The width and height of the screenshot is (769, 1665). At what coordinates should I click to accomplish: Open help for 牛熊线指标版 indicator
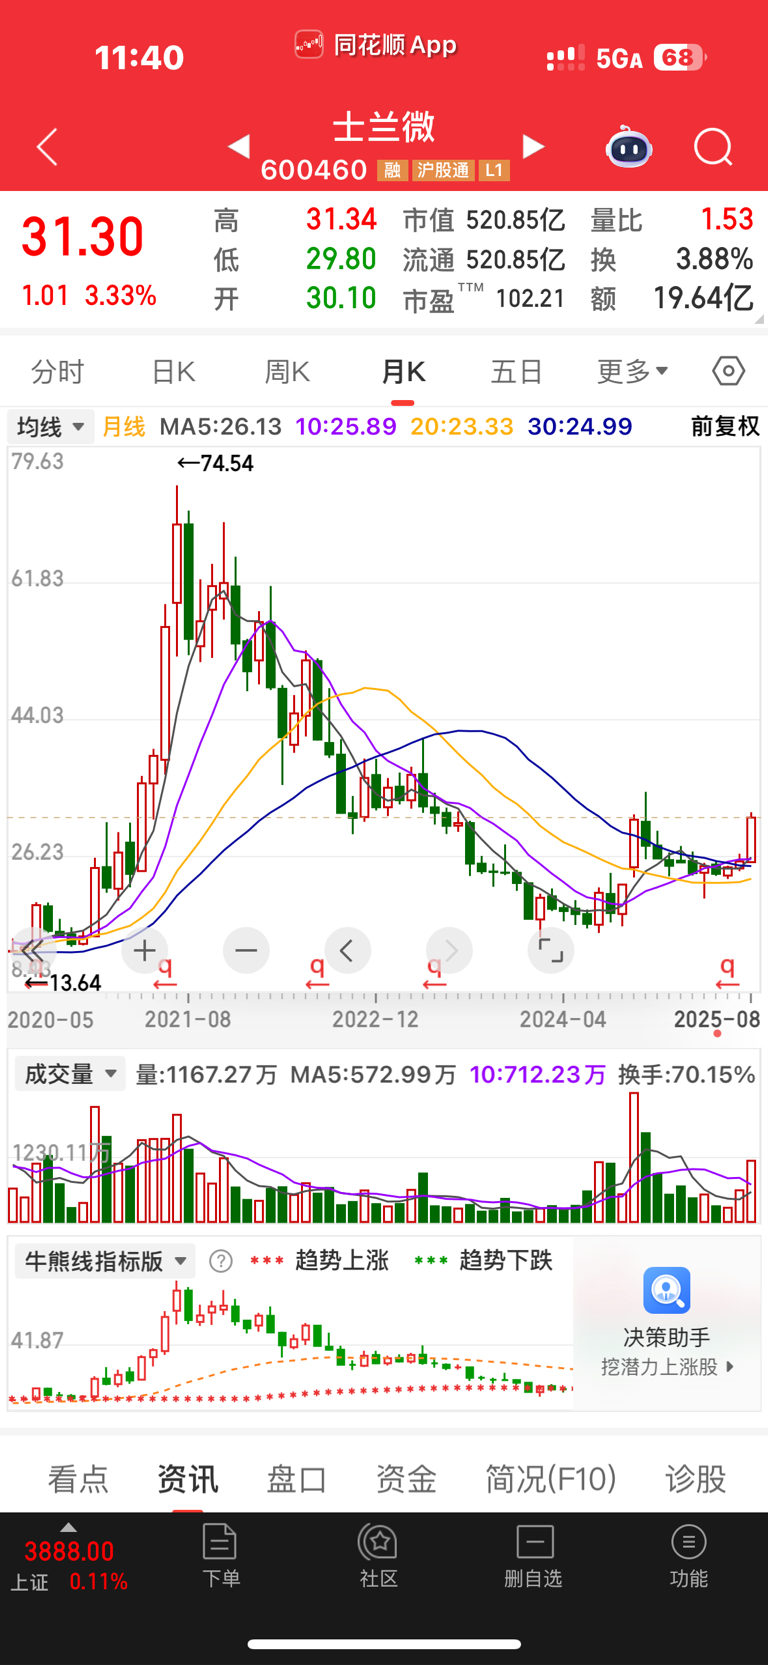coord(221,1261)
